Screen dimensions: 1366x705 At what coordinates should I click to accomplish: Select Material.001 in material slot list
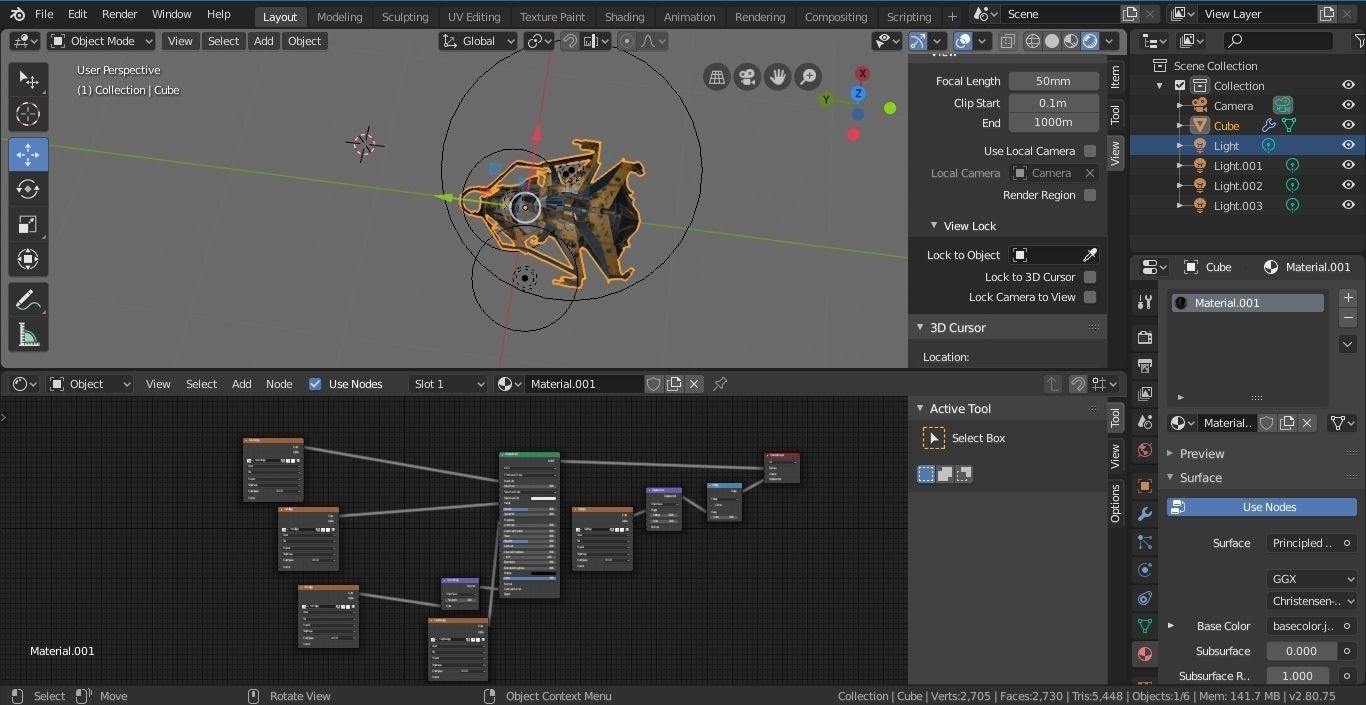[1248, 303]
